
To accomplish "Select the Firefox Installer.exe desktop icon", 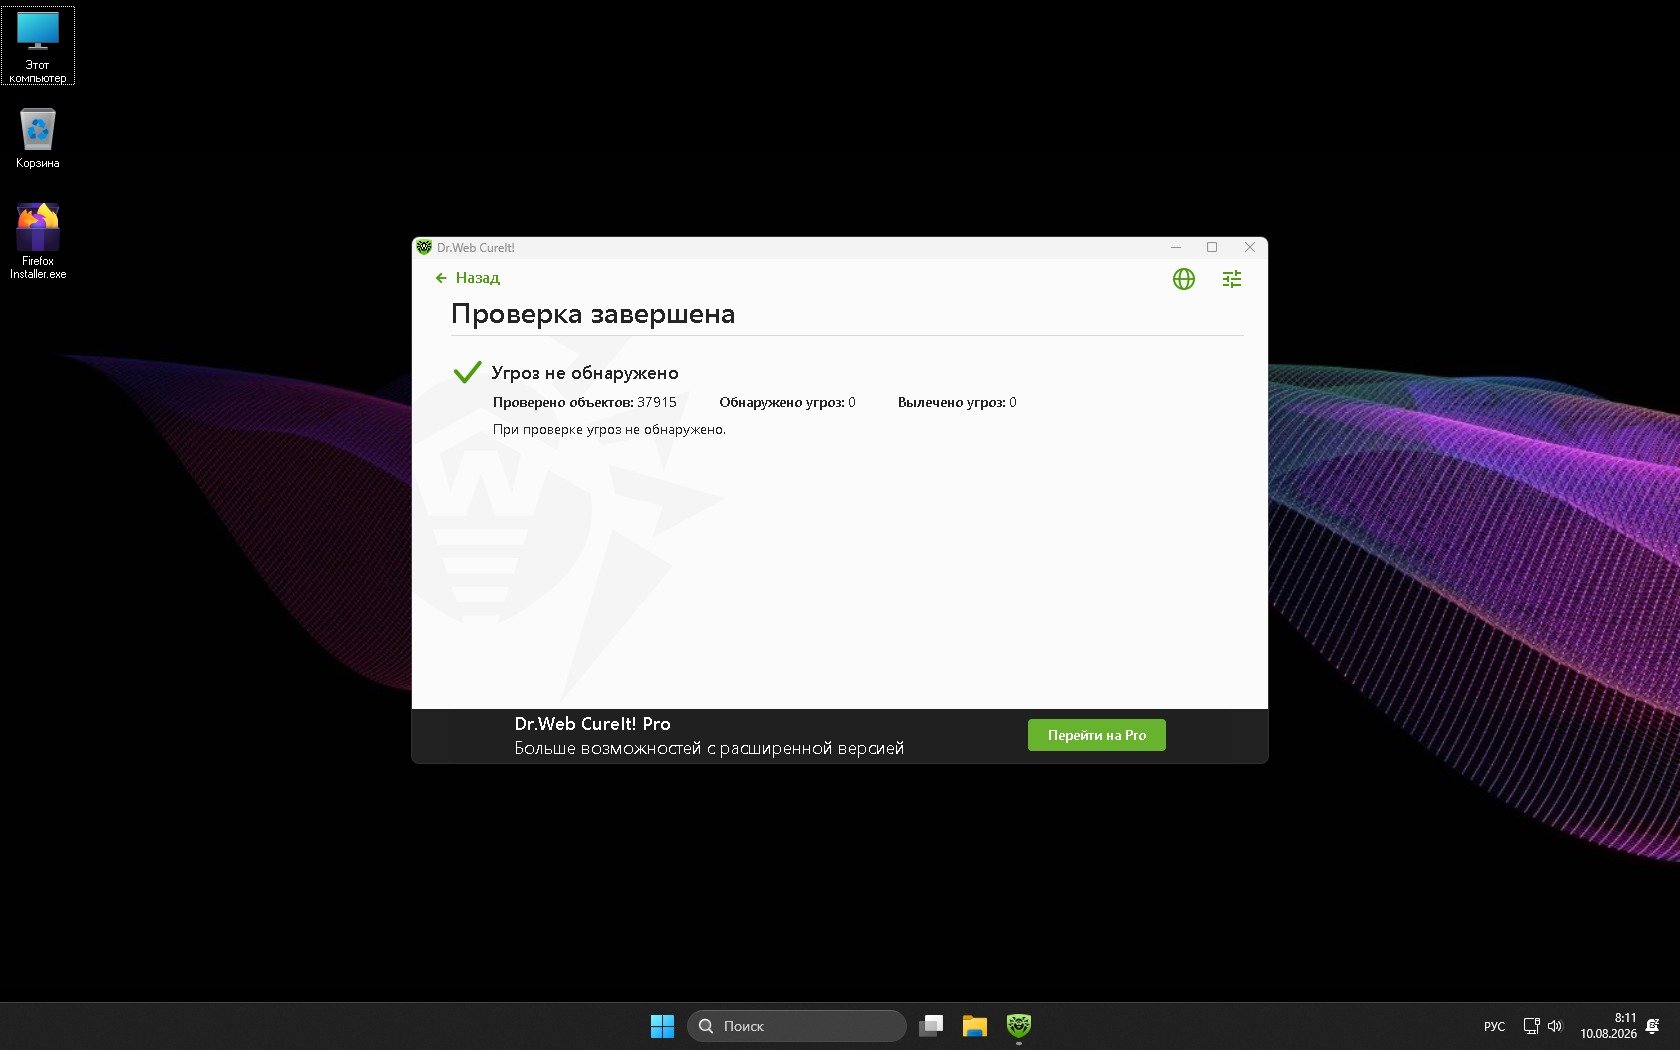I will 38,241.
